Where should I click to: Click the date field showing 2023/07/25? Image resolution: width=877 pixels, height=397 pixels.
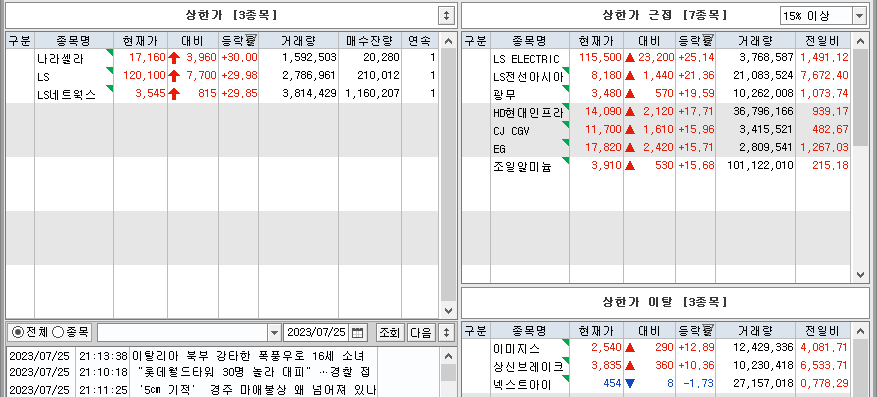click(x=317, y=333)
